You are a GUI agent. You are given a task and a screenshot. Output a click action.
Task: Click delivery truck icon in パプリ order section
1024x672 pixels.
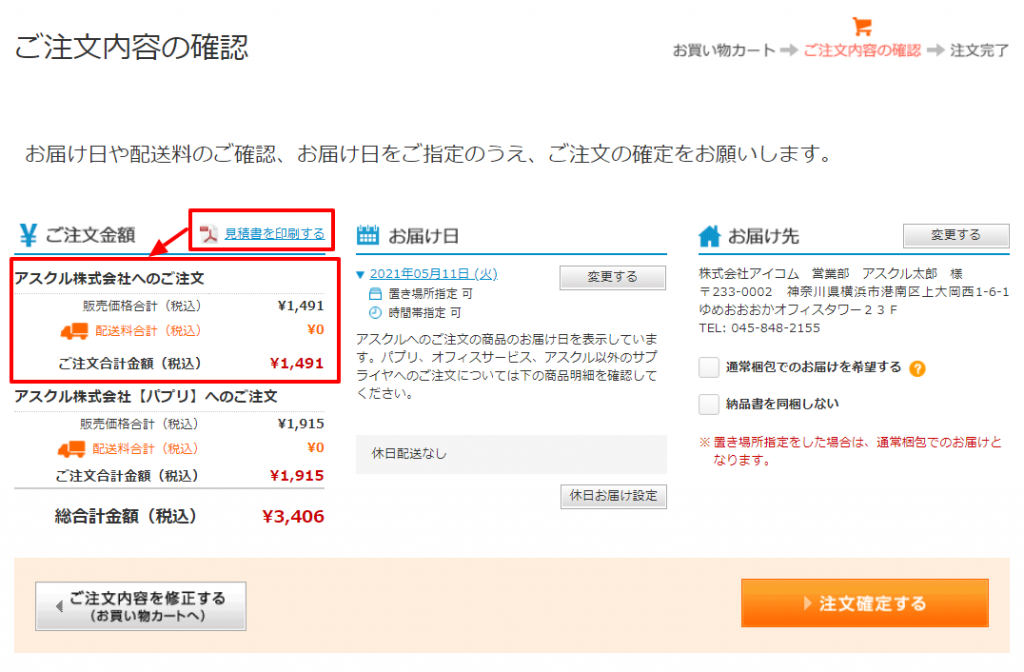coord(71,449)
